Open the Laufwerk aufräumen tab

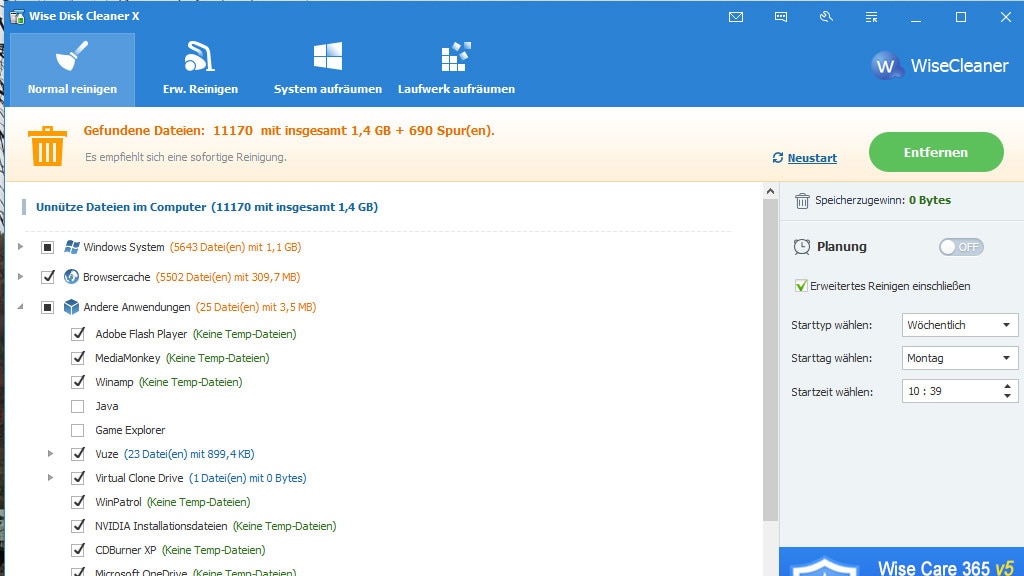point(456,70)
